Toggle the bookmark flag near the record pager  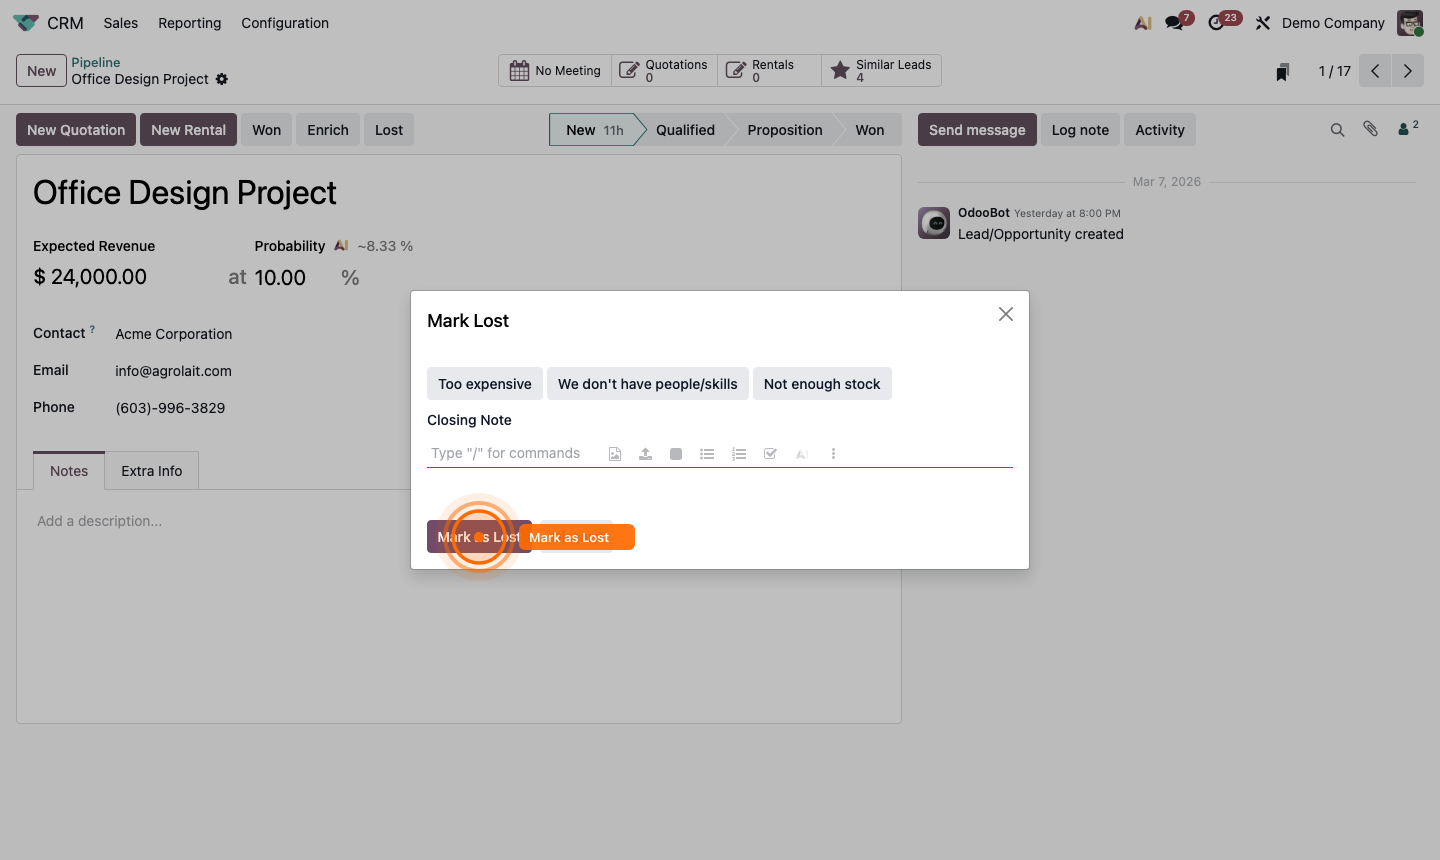(x=1281, y=70)
